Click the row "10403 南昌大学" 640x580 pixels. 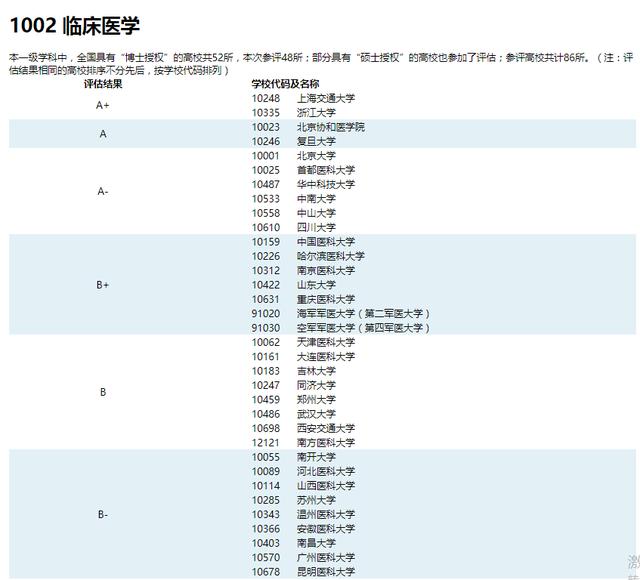294,543
